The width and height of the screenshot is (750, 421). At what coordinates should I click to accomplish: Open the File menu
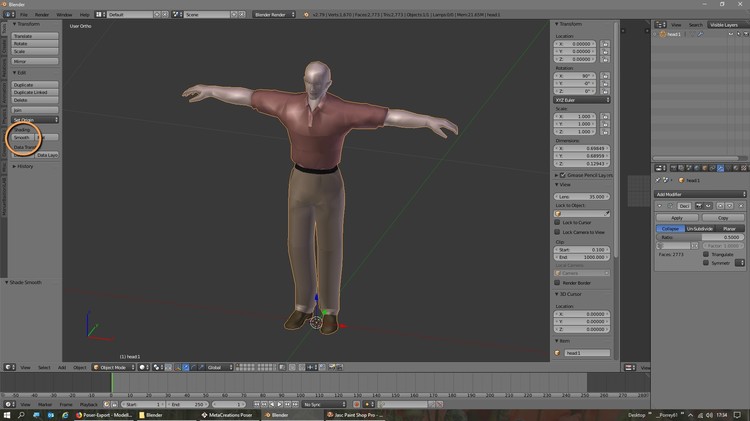coord(25,15)
